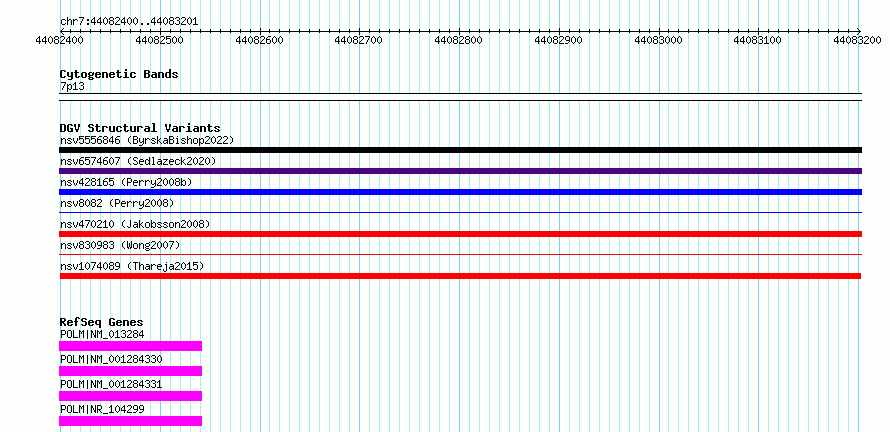Viewport: 890px width, 432px height.
Task: Select the 44083200 ruler tick label
Action: coord(858,40)
